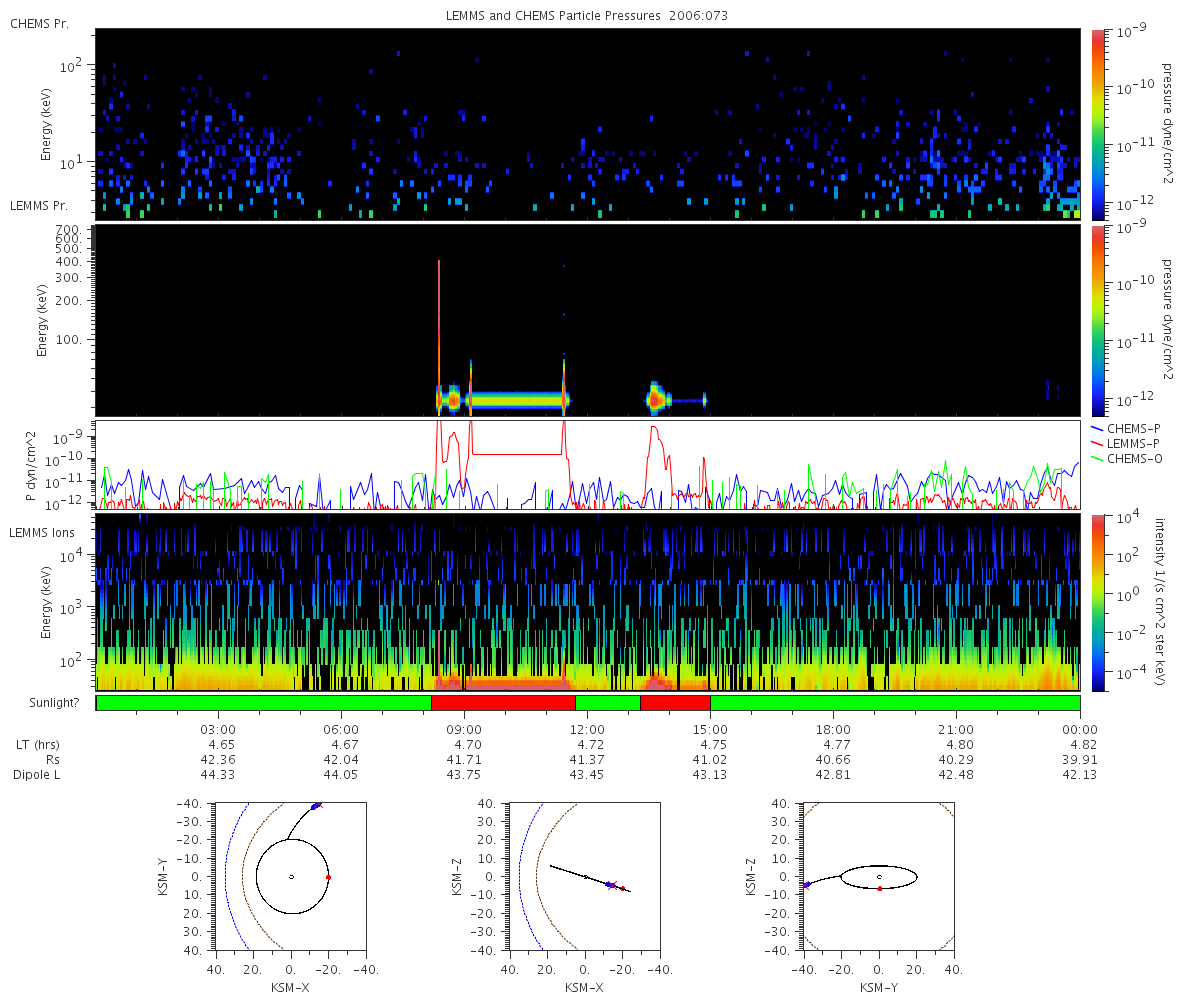
Task: Click the tall LEMMS pressure spike near 08:30
Action: (439, 330)
